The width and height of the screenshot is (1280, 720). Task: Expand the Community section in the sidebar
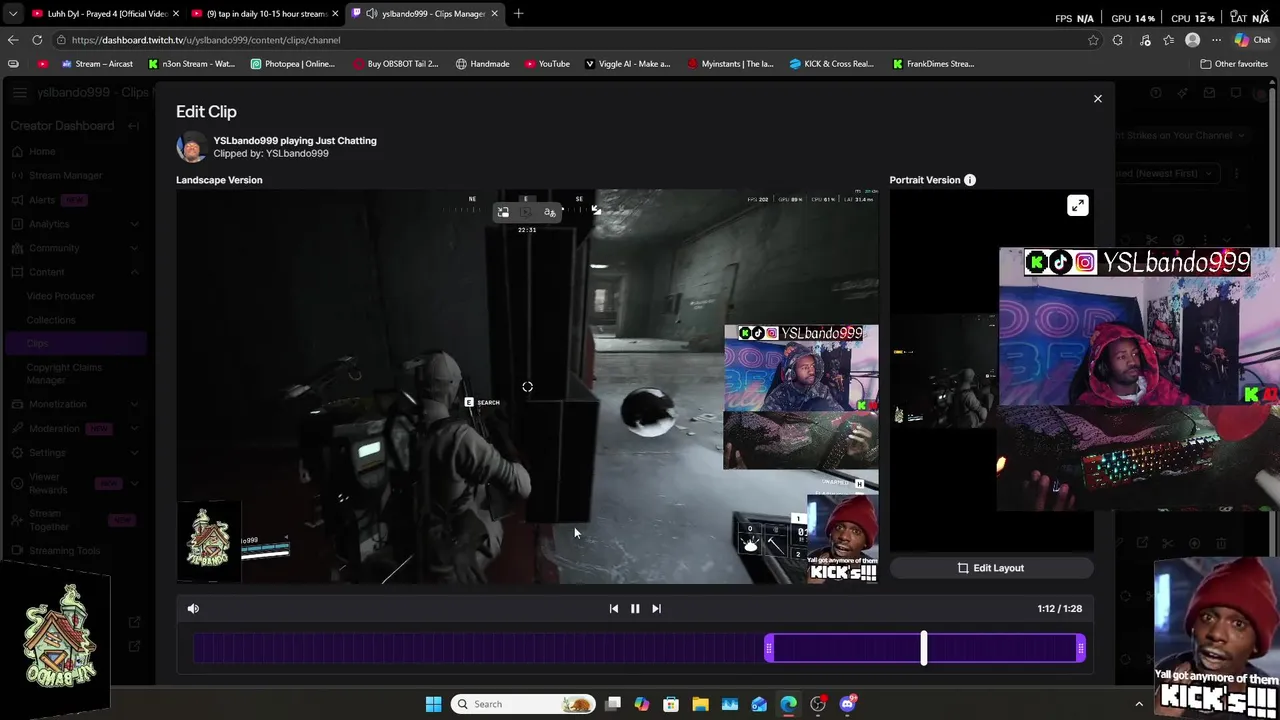(135, 248)
